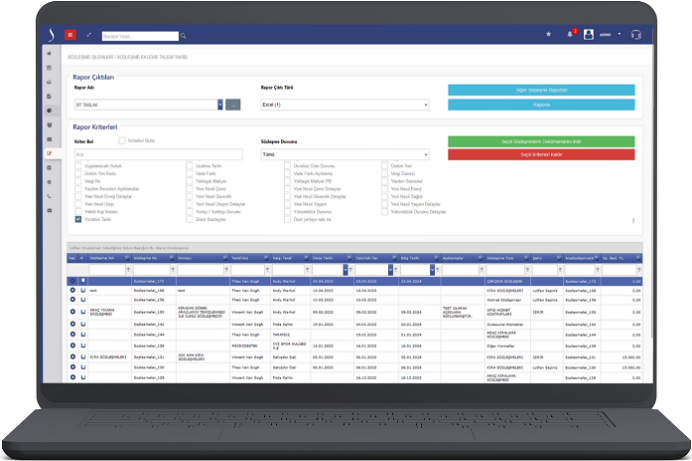Expand the Excel report output type dropdown
Viewport: 692px width, 461px height.
pyautogui.click(x=343, y=104)
